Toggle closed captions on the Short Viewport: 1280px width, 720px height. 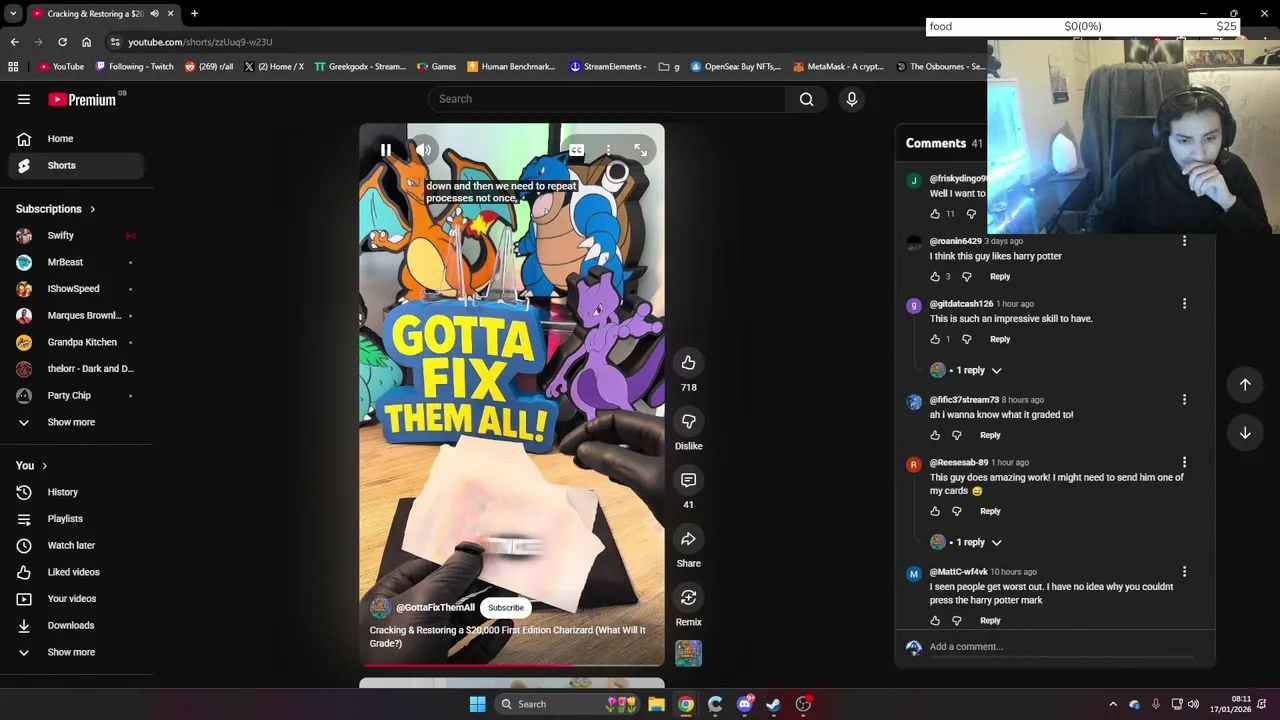click(577, 150)
